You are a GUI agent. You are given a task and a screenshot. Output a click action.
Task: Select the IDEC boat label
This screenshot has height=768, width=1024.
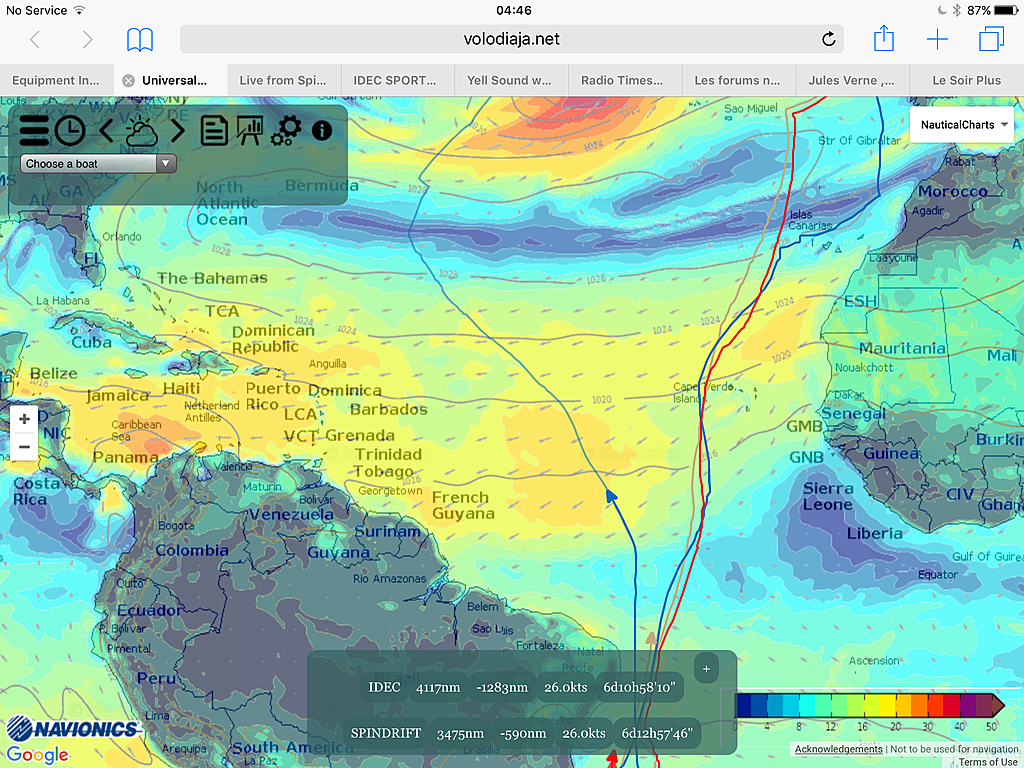pyautogui.click(x=384, y=687)
